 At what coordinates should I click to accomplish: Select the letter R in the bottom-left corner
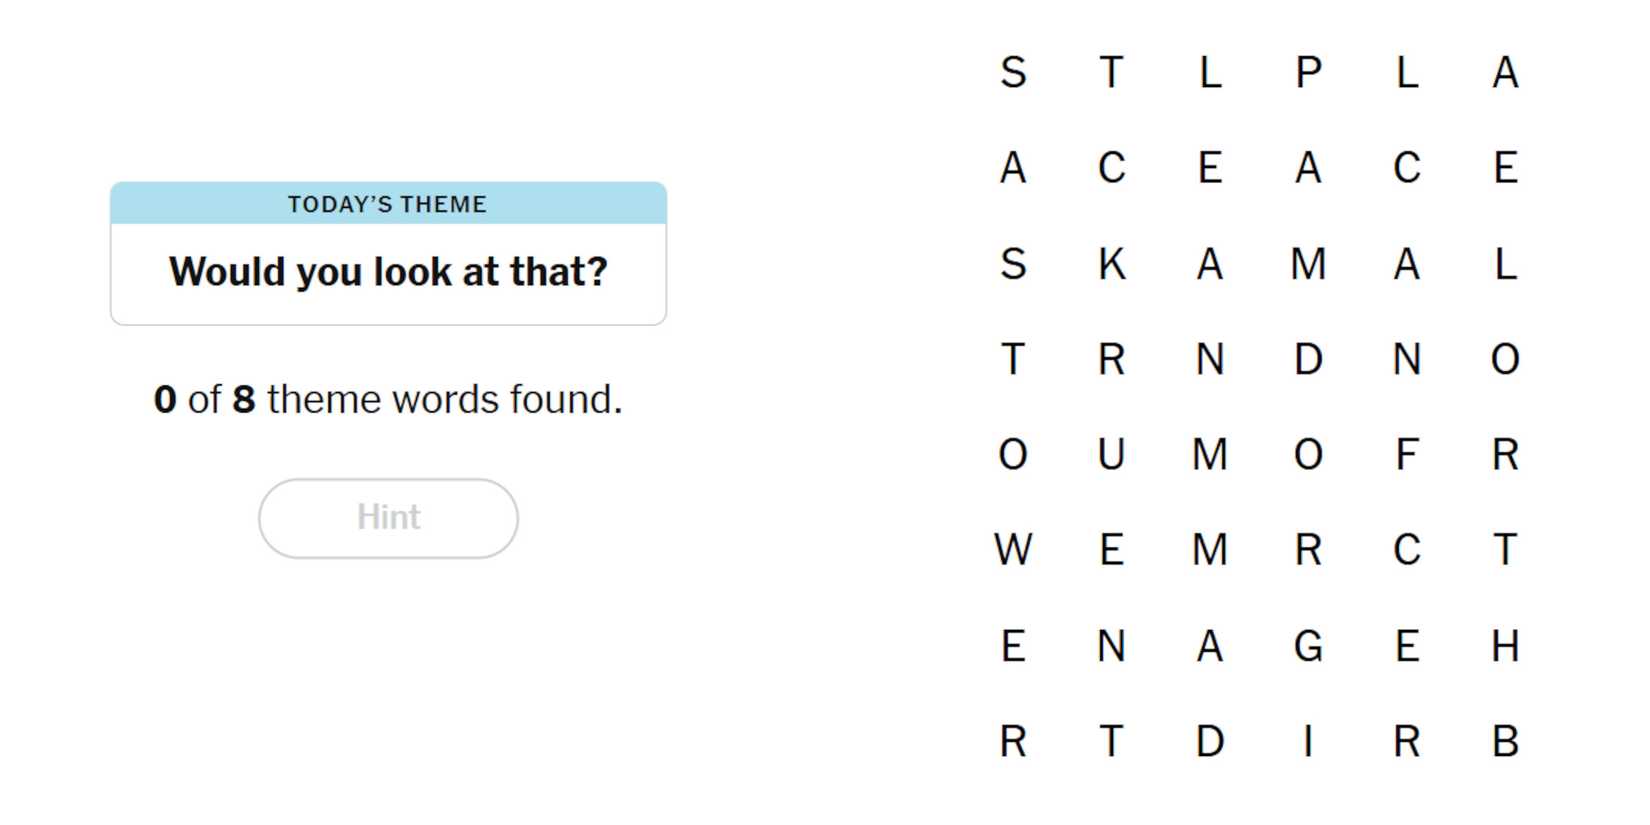pyautogui.click(x=1013, y=742)
